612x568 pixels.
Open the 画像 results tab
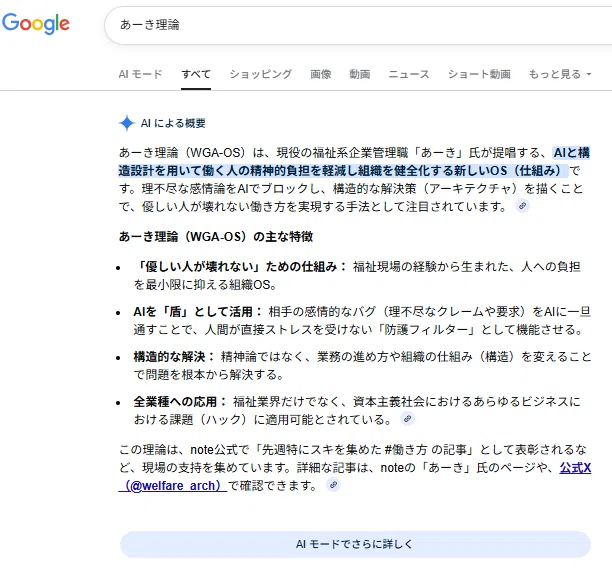(320, 74)
